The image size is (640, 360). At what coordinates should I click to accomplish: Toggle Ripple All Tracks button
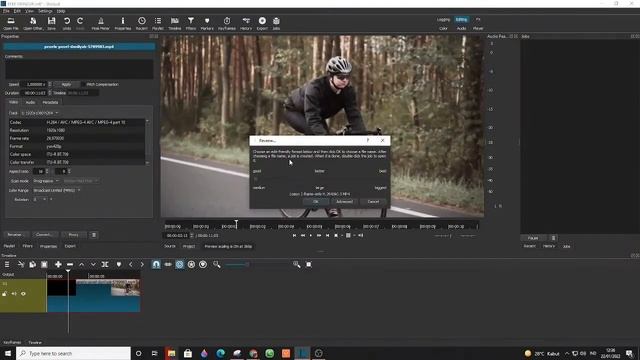[191, 264]
